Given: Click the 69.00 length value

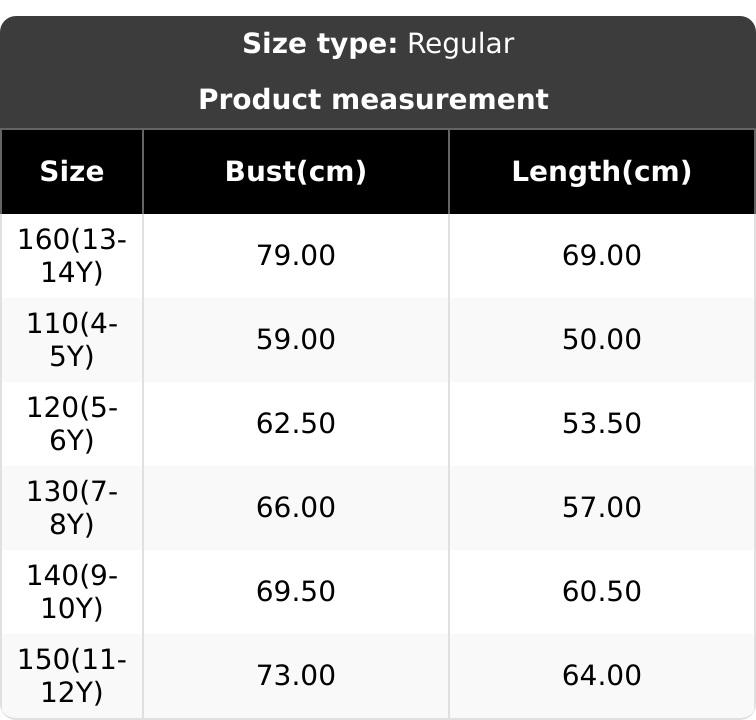Looking at the screenshot, I should pyautogui.click(x=601, y=256).
